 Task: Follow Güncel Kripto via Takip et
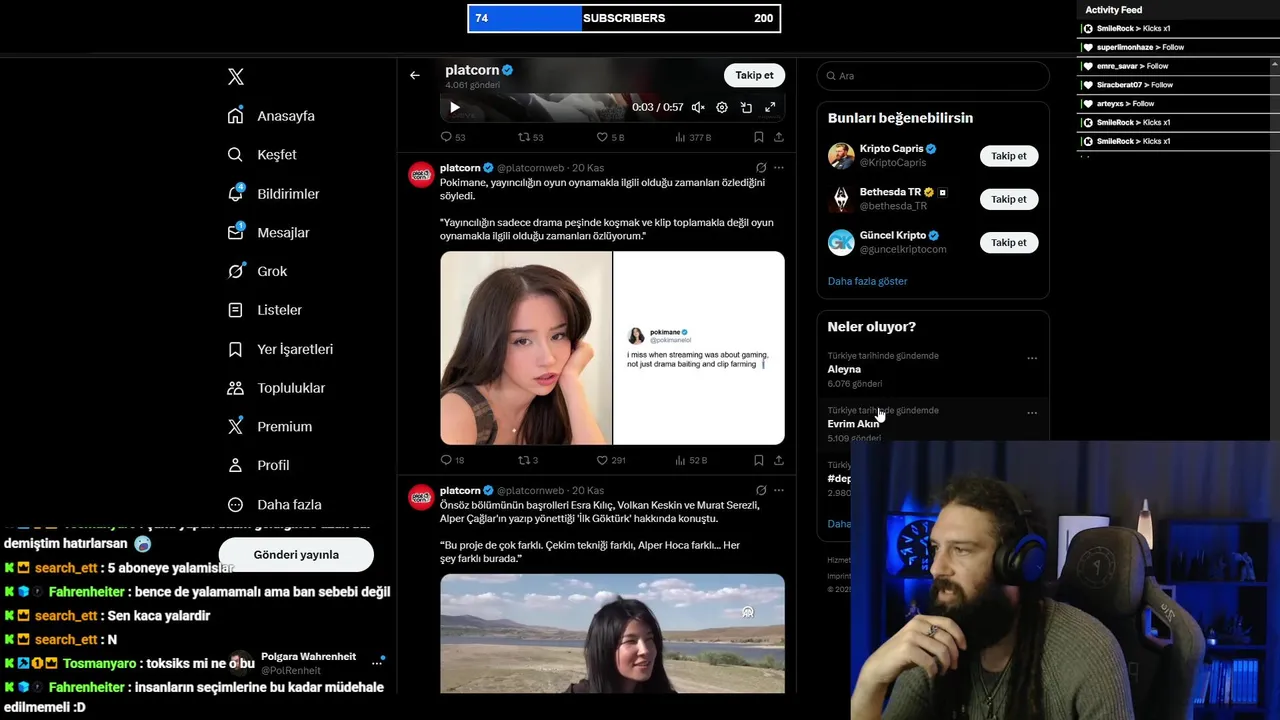pyautogui.click(x=1009, y=242)
